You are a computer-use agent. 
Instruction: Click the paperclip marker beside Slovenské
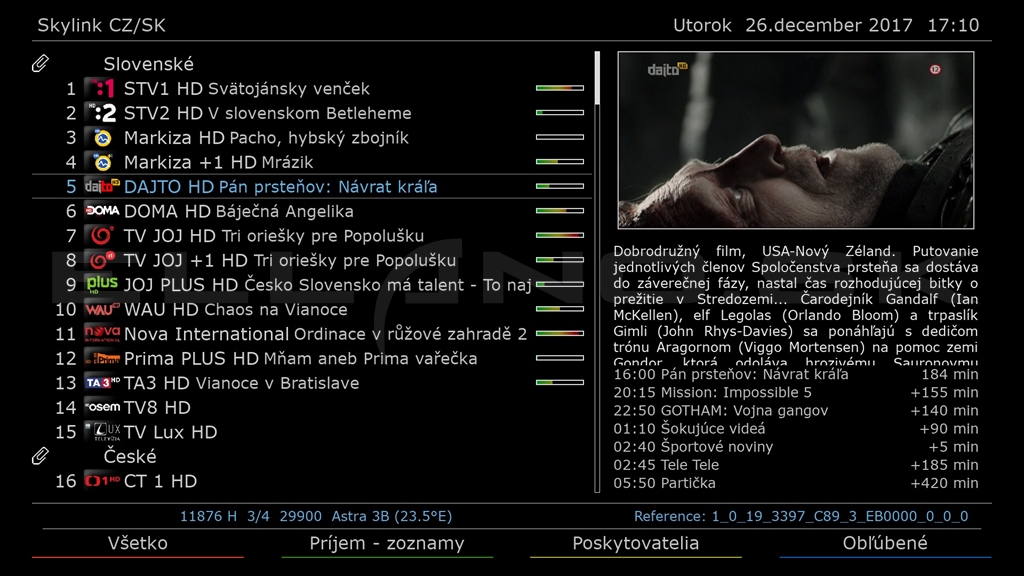tap(40, 63)
